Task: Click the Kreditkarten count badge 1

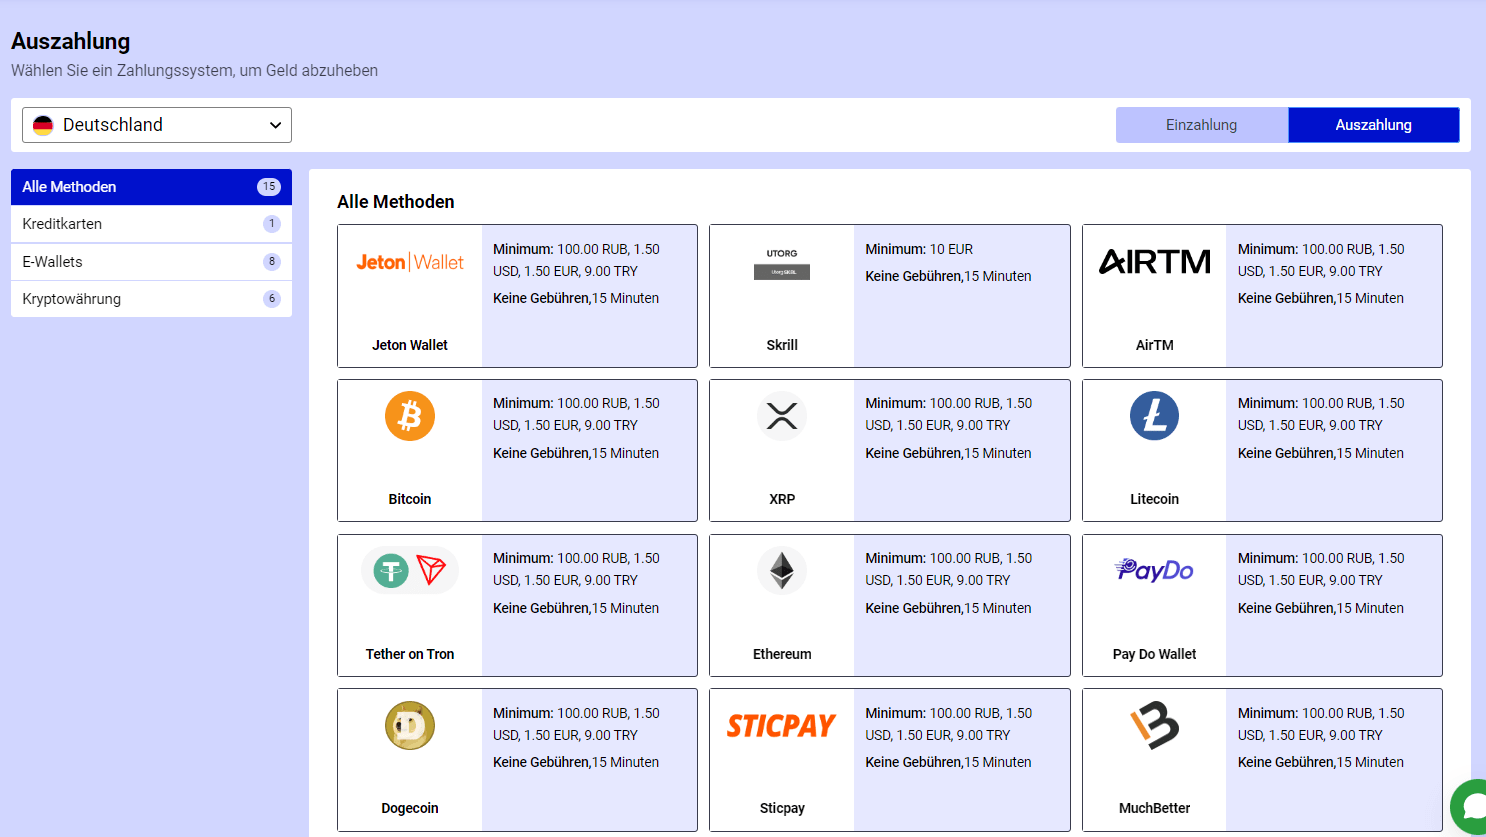Action: tap(272, 224)
